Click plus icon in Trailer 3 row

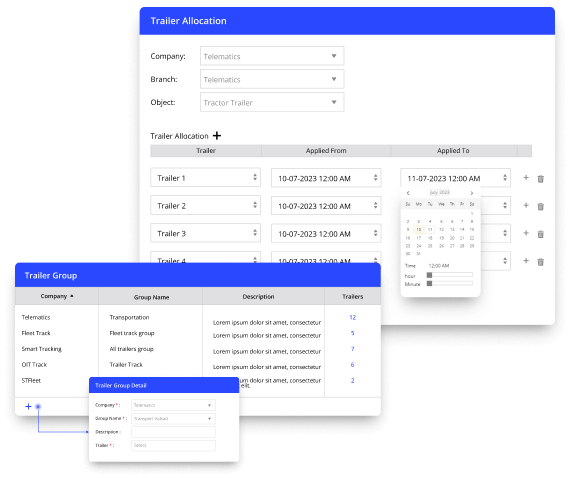(x=526, y=233)
